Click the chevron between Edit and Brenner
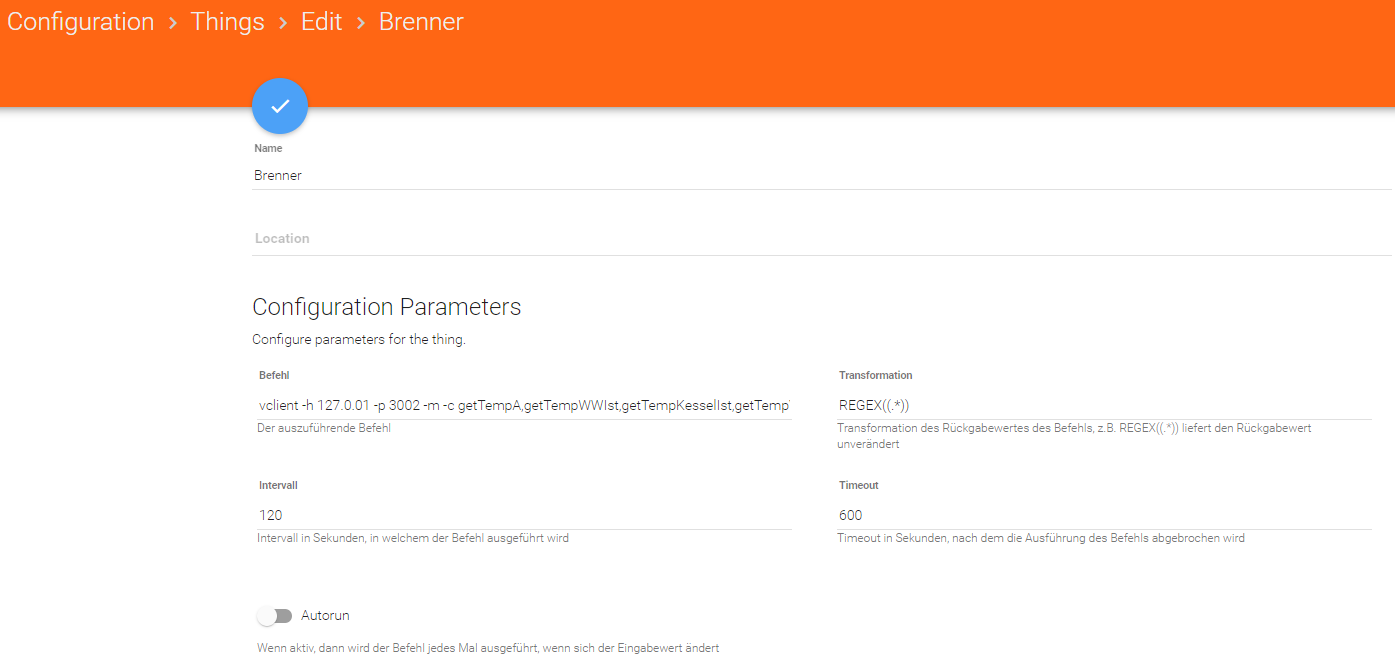1395x669 pixels. click(361, 23)
